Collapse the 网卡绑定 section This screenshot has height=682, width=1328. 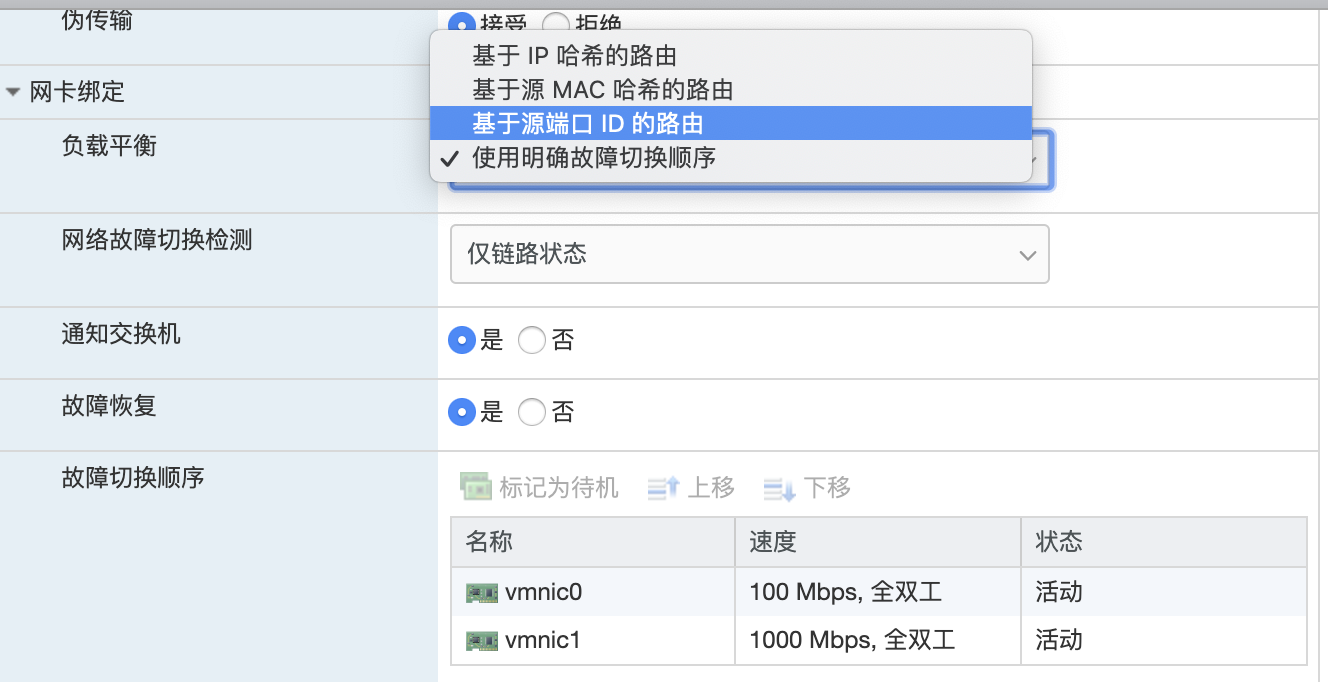pos(12,90)
